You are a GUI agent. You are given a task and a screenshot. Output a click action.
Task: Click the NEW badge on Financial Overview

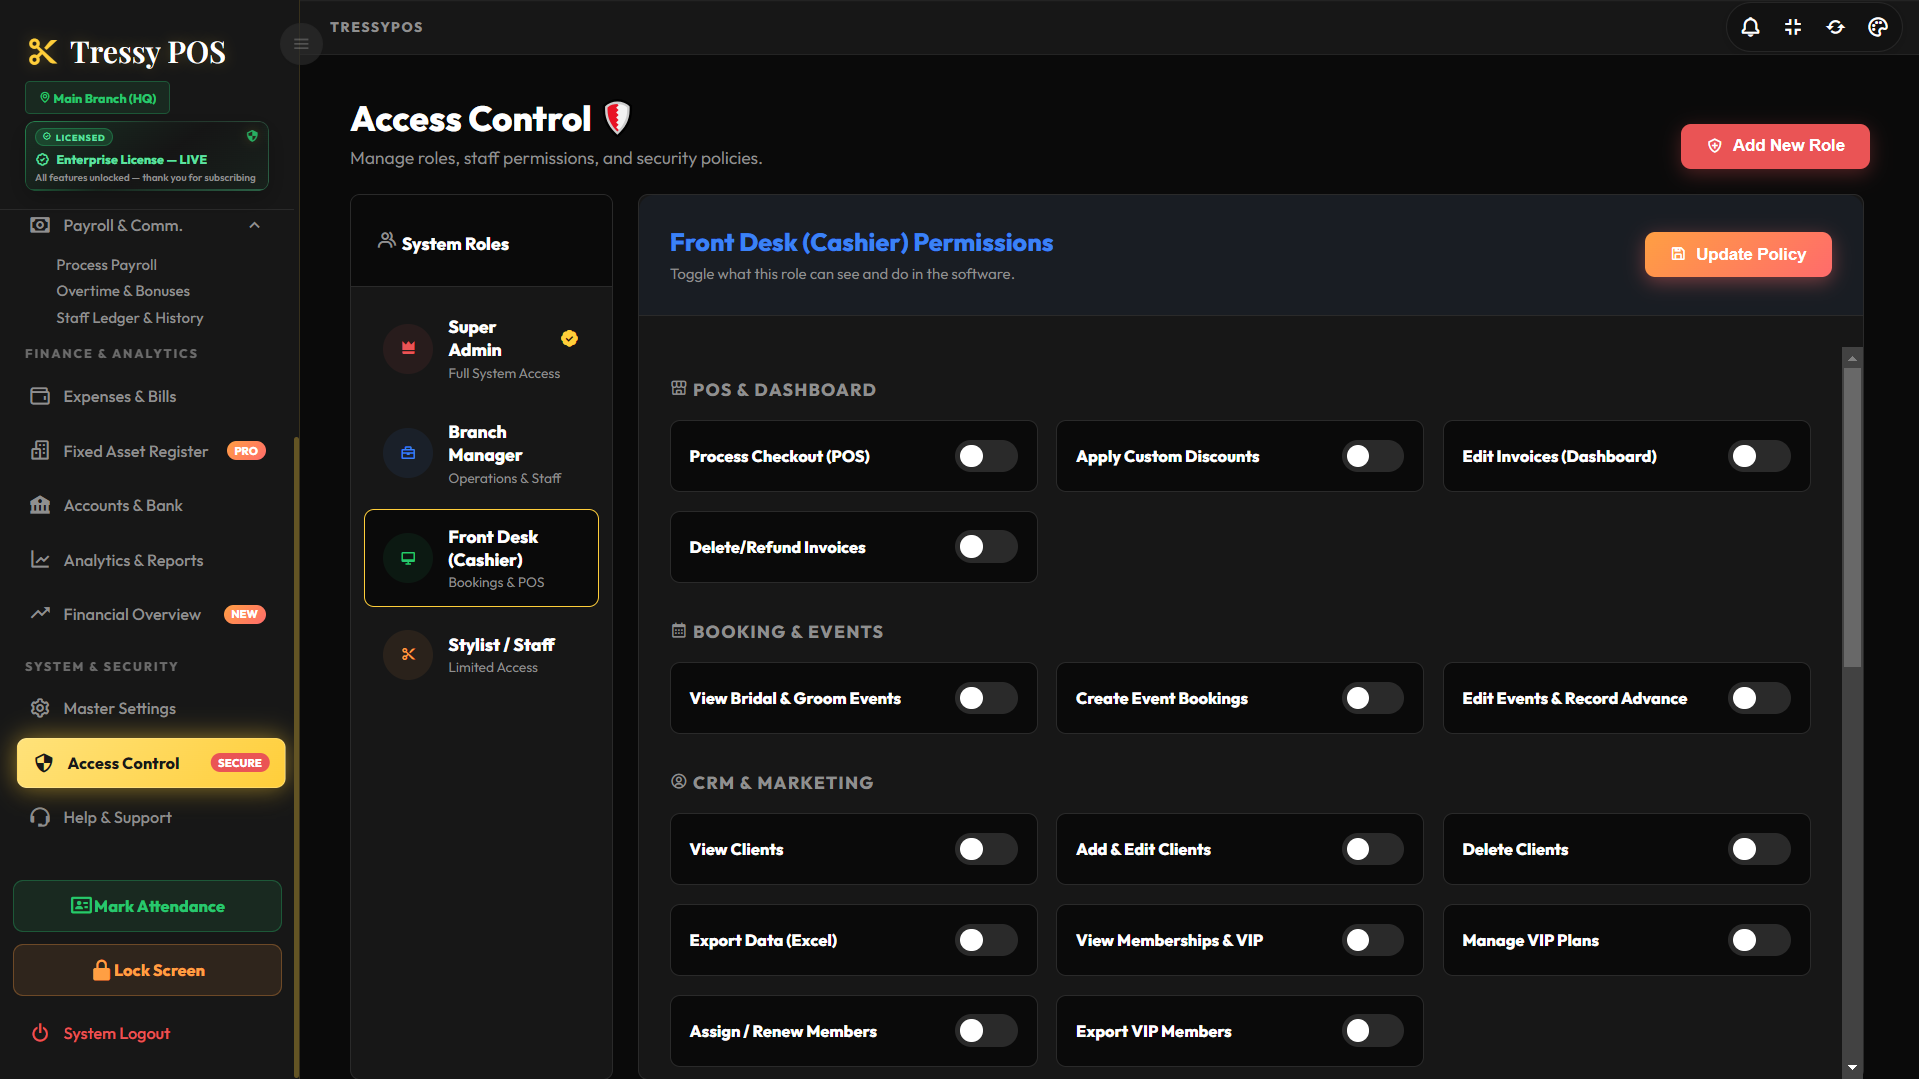(244, 614)
